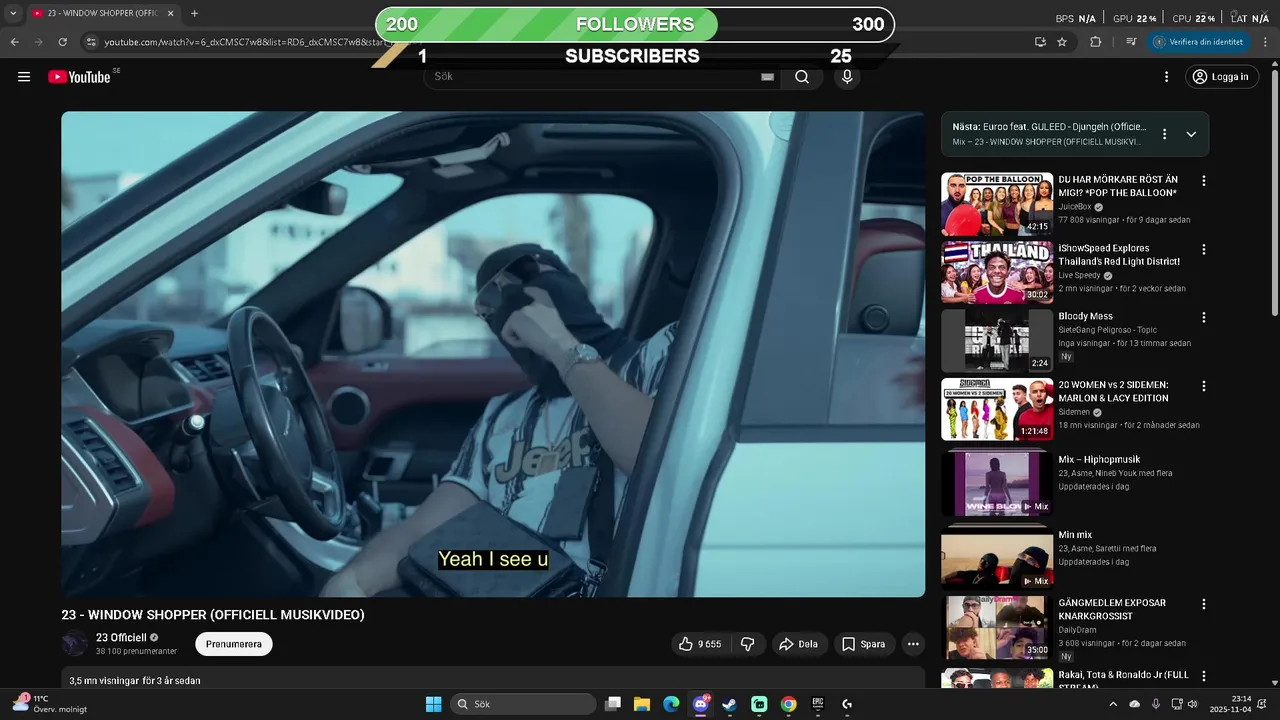Open iShowSpeed Thailand video thumbnail

pos(996,272)
